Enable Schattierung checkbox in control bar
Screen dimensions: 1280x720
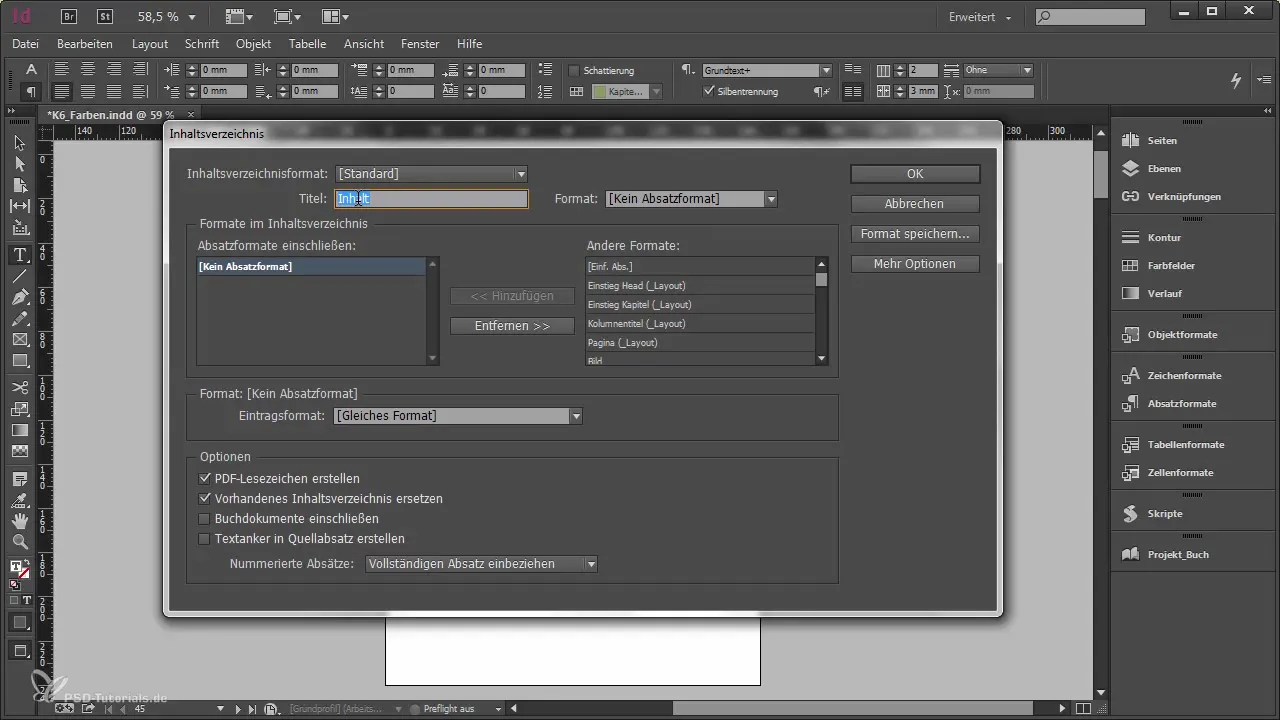point(574,71)
